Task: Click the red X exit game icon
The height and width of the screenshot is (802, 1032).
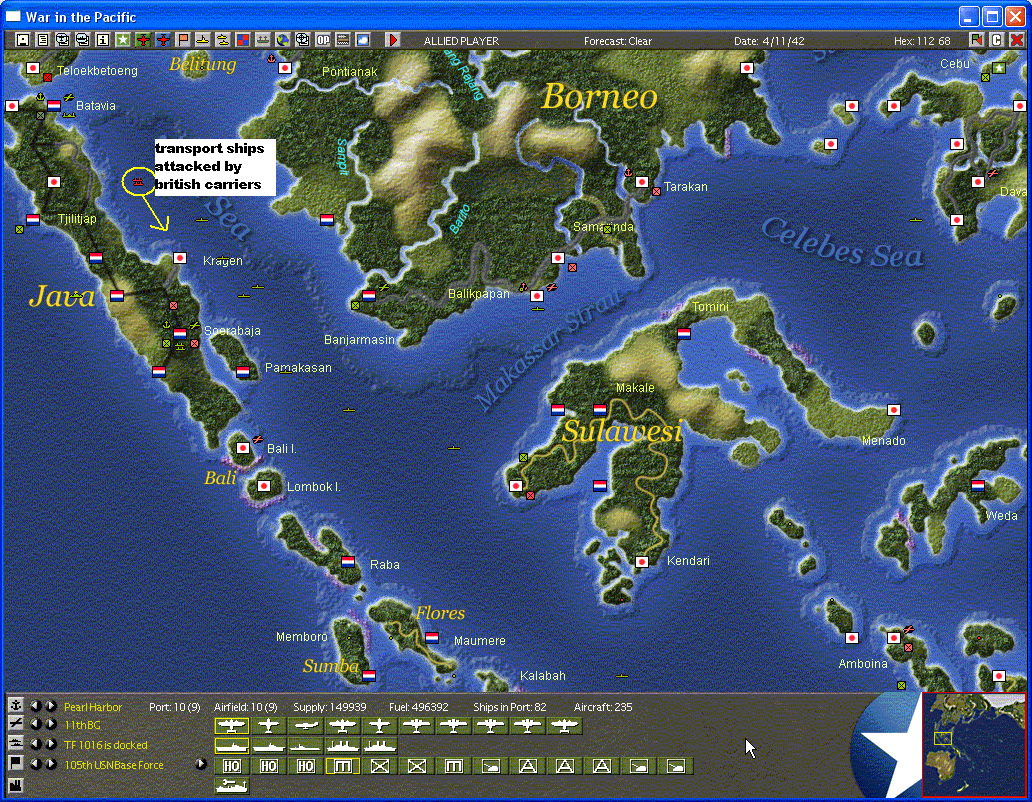Action: pos(1017,40)
